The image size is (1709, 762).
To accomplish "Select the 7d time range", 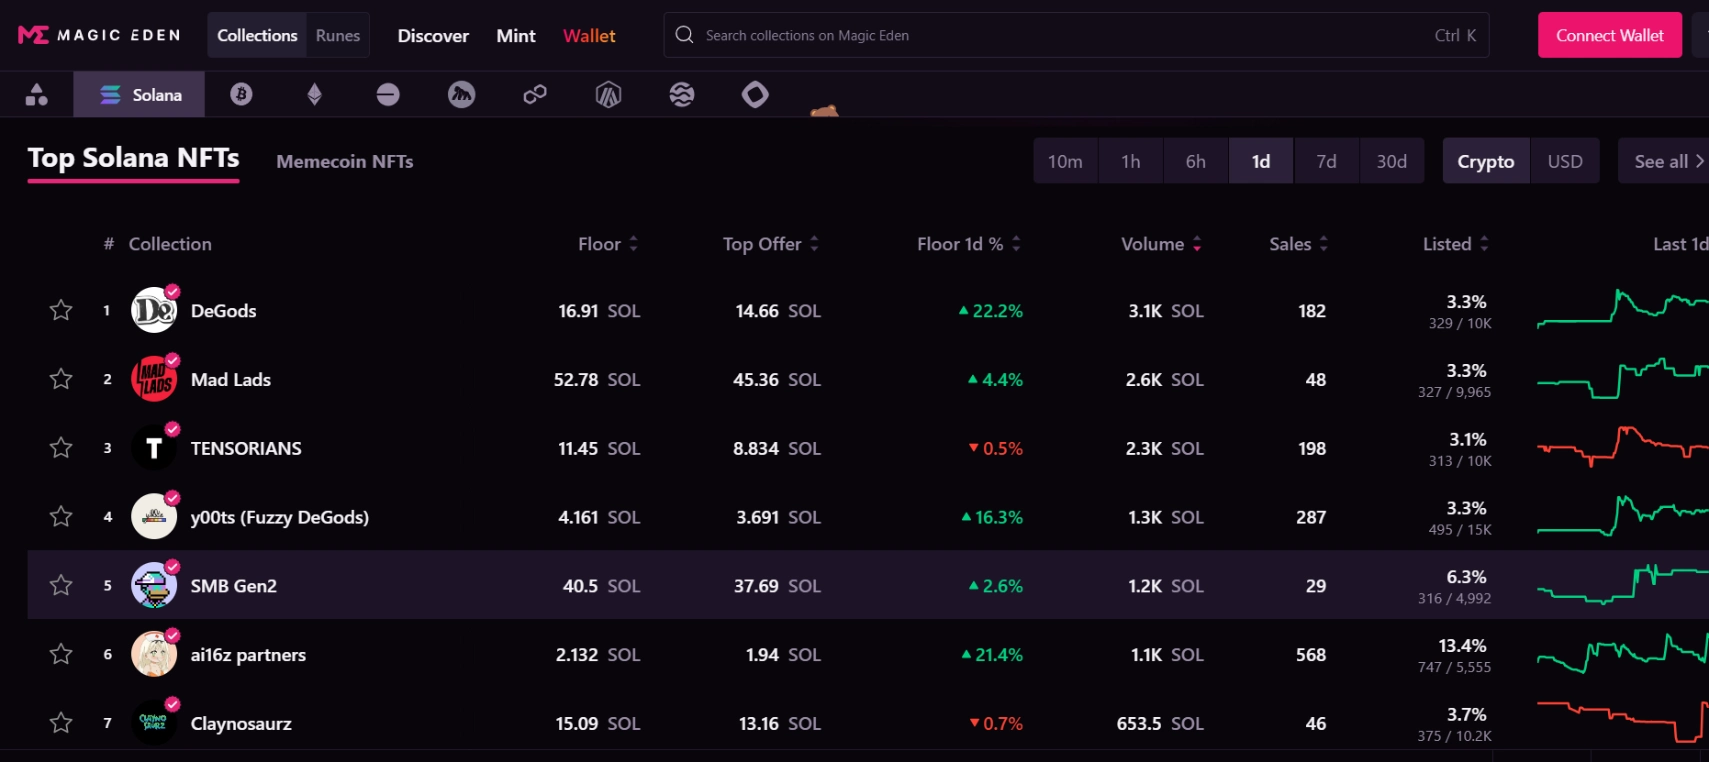I will coord(1327,161).
